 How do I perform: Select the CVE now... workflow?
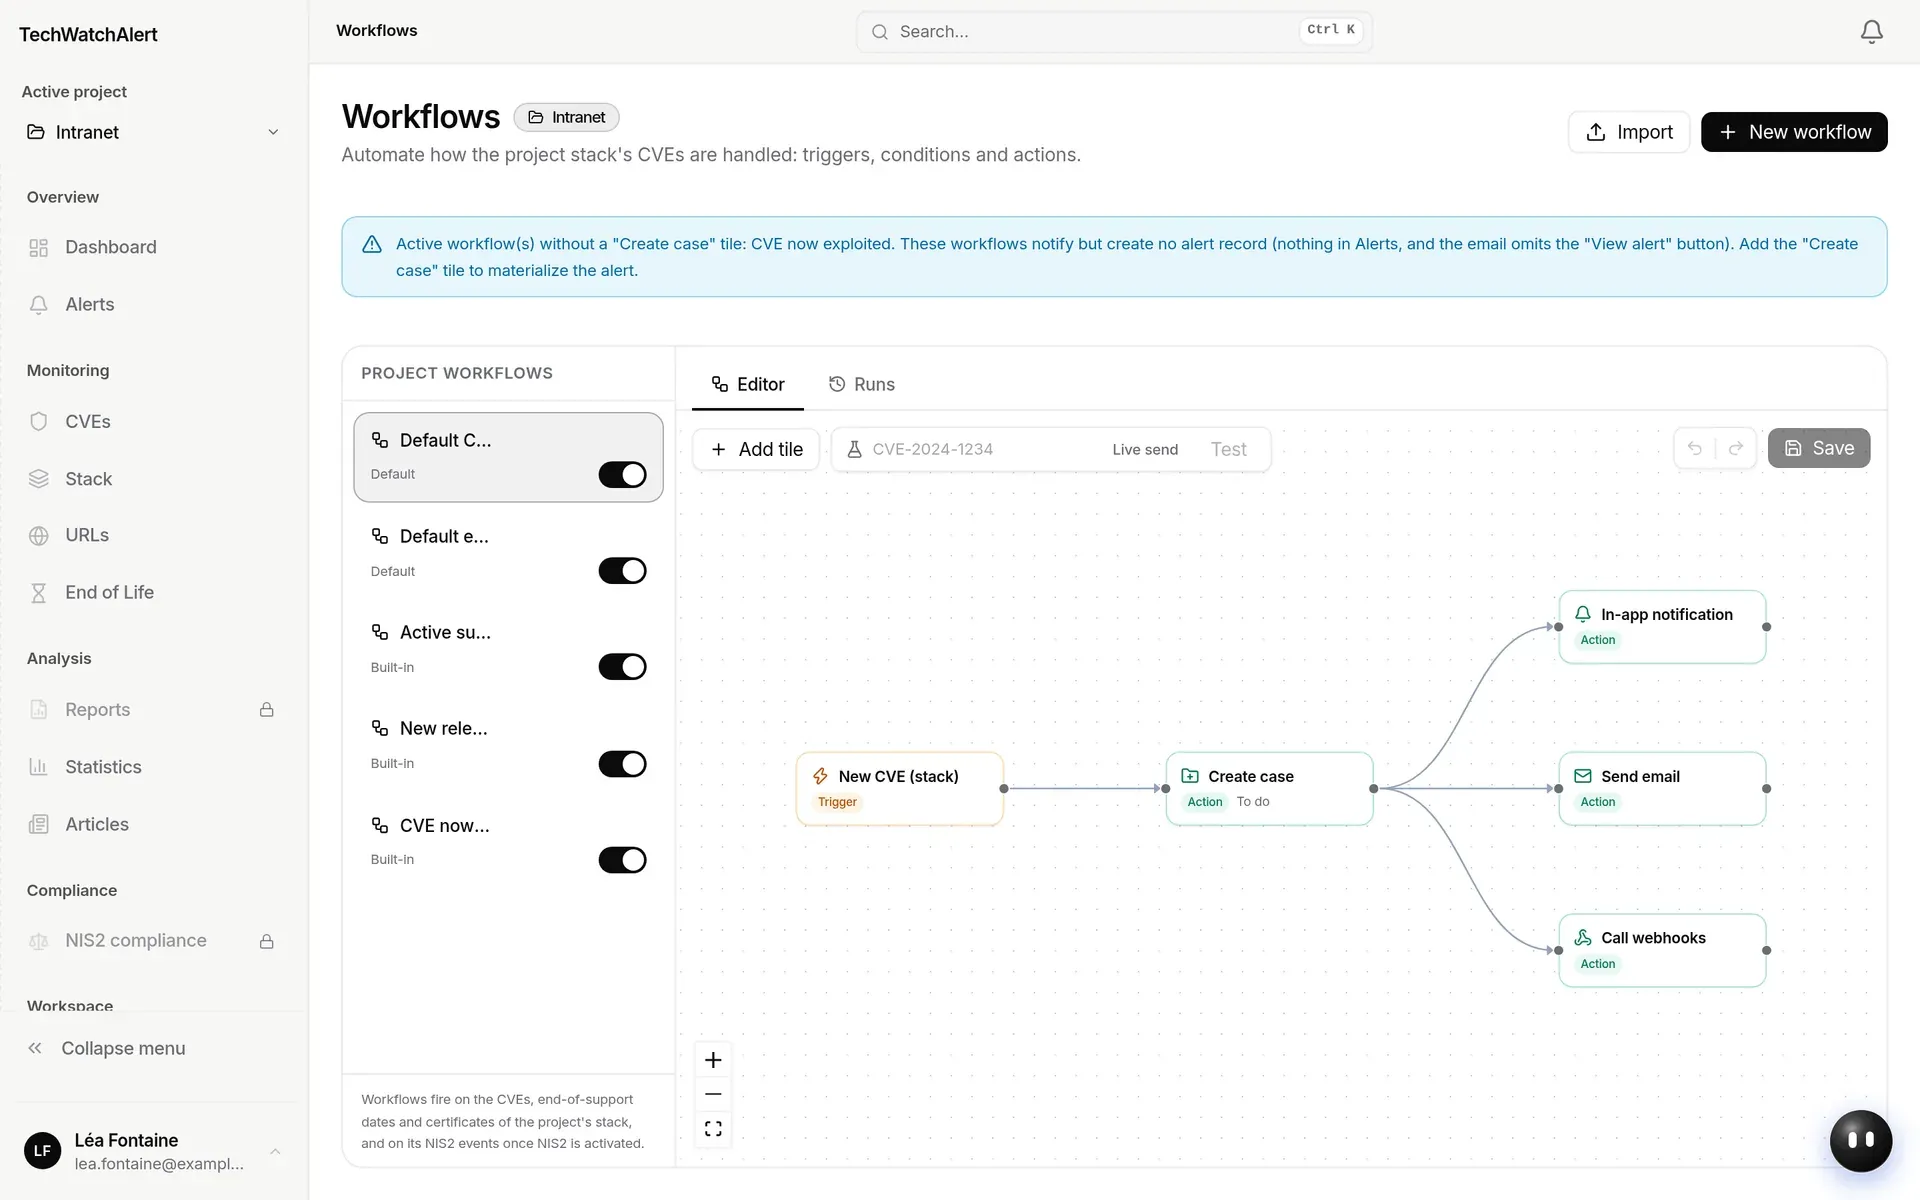pyautogui.click(x=508, y=842)
